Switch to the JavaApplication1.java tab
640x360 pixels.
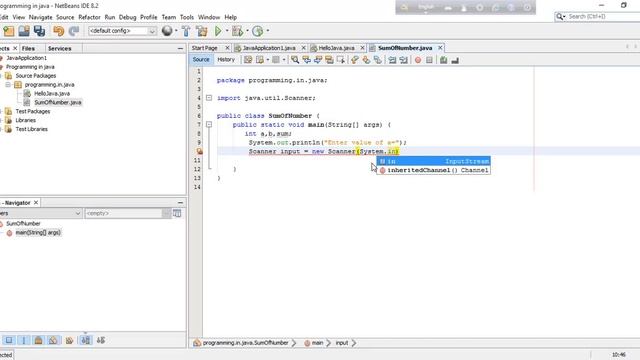point(269,48)
